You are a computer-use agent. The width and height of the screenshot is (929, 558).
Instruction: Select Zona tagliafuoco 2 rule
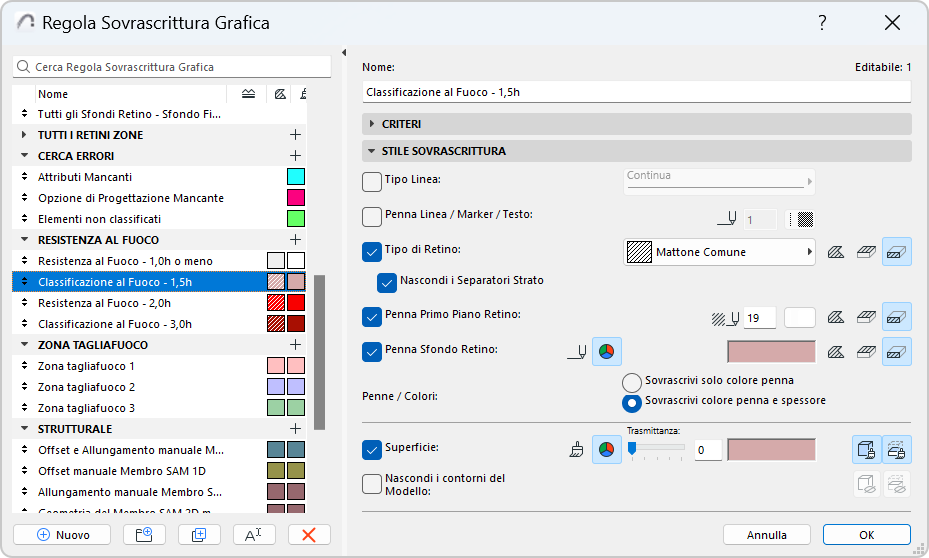pyautogui.click(x=86, y=387)
